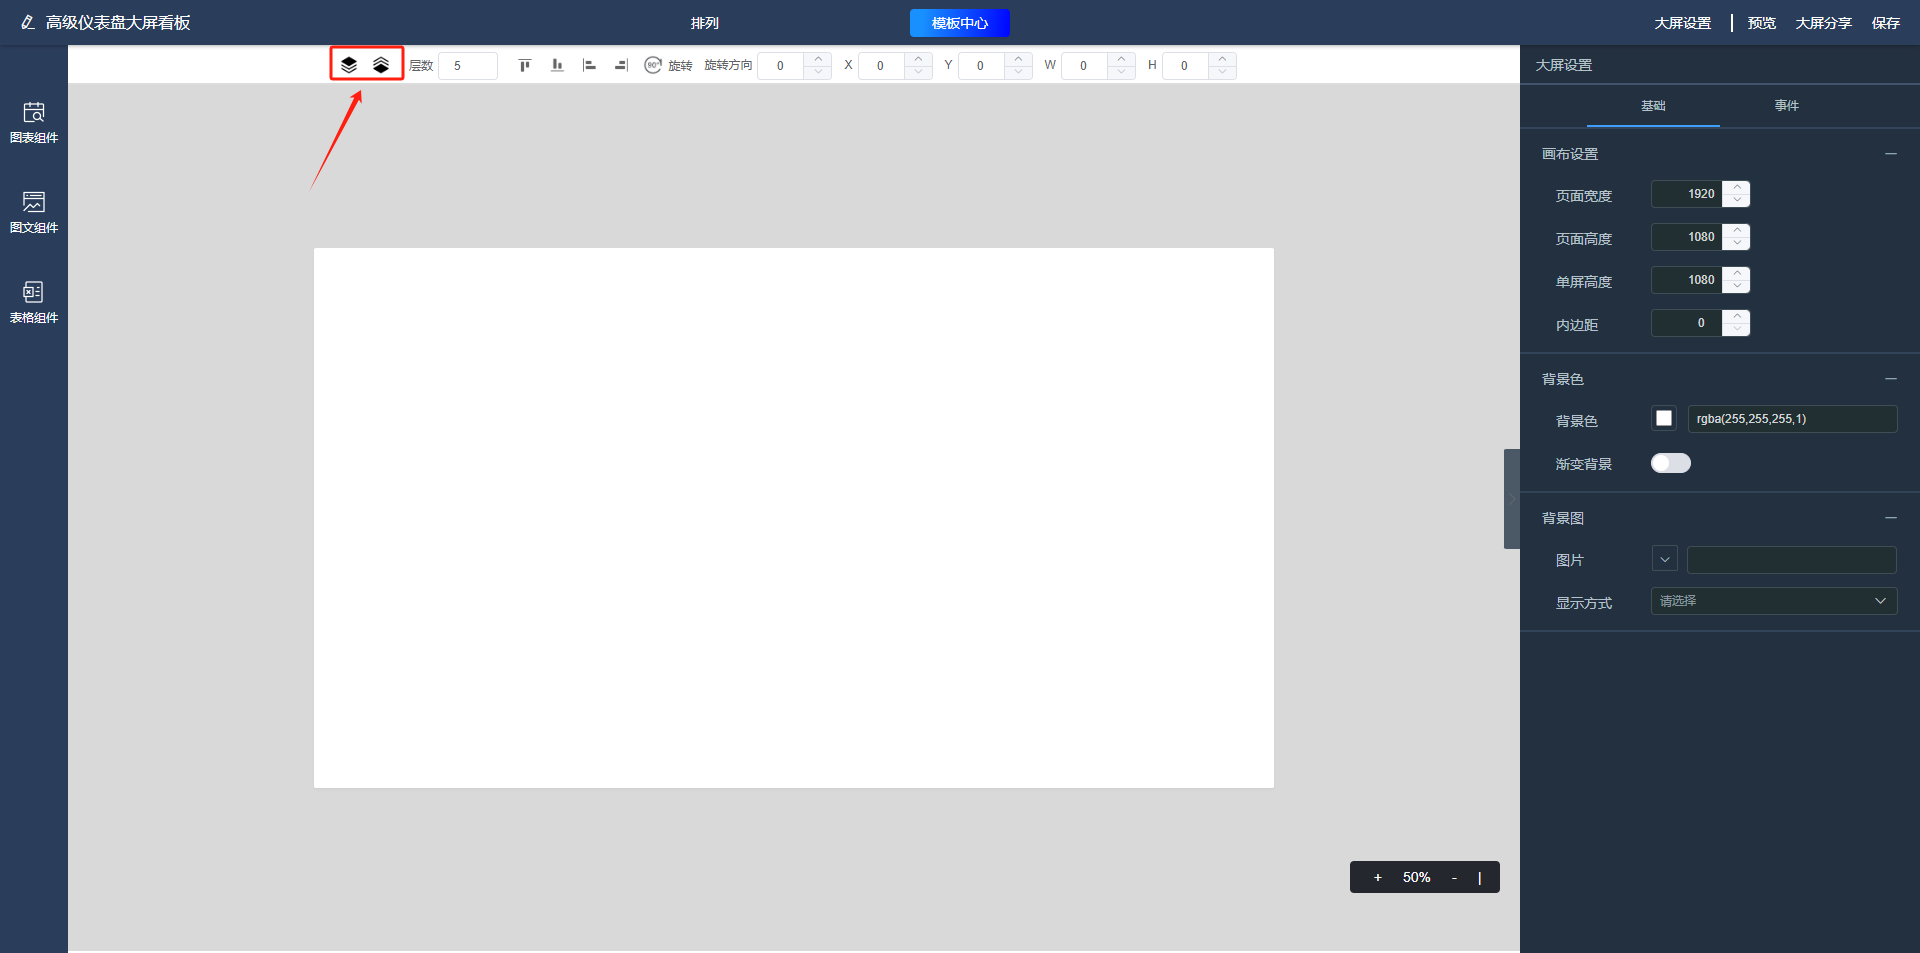Click the 页面宽度 input showing 1920
Viewport: 1920px width, 953px height.
(1688, 194)
